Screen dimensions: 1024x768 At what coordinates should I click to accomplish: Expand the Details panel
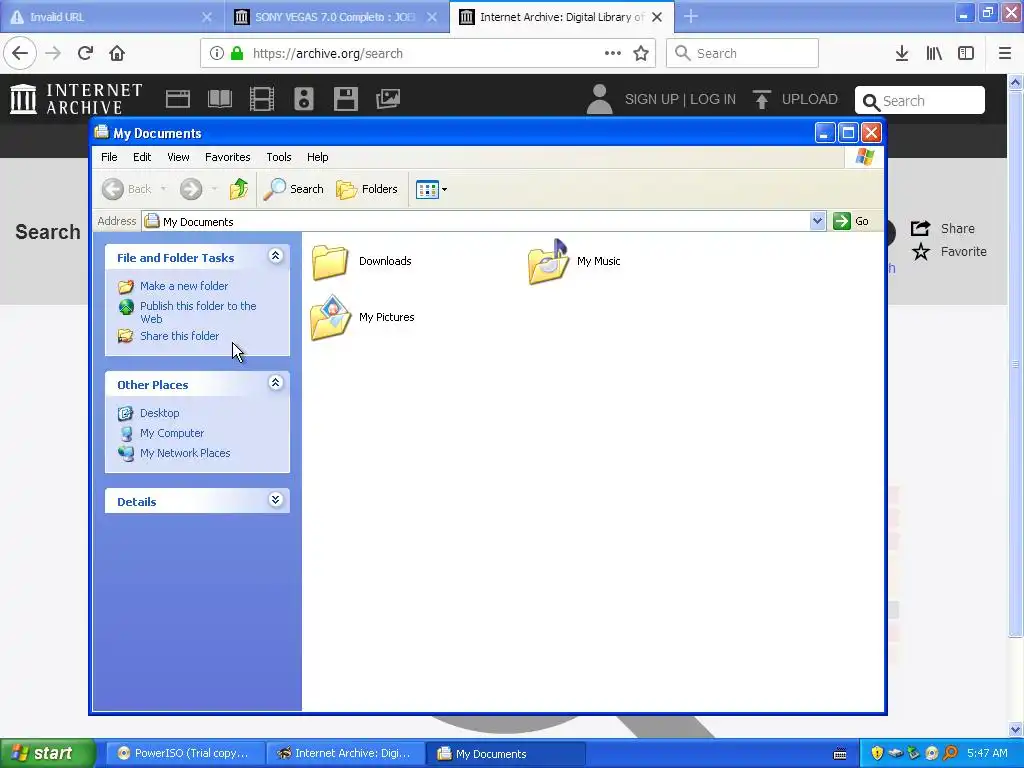click(x=276, y=500)
